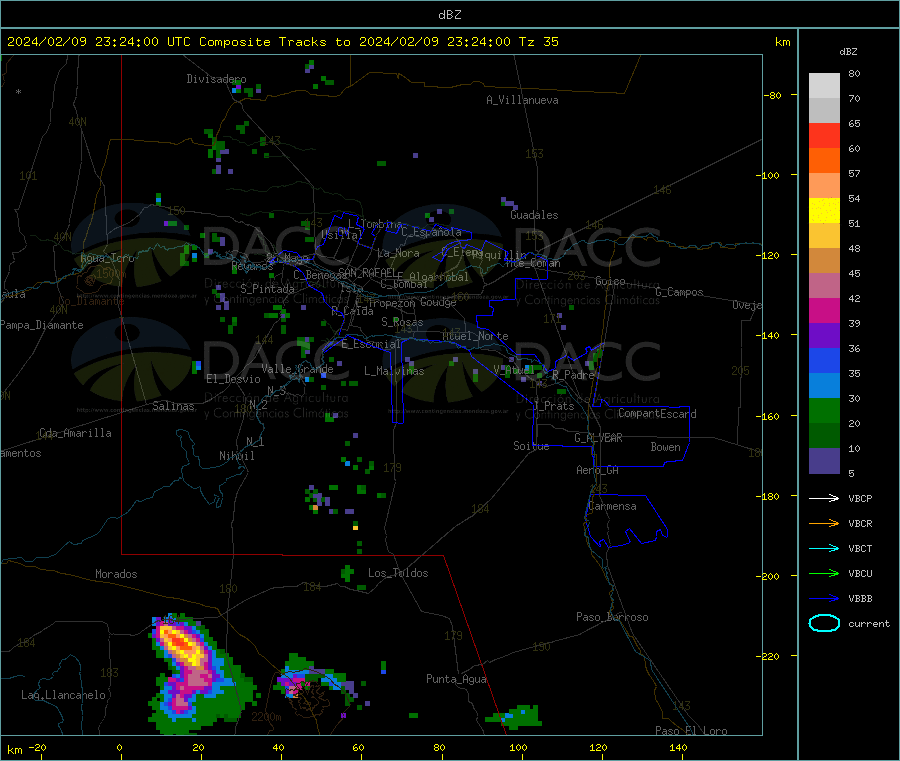Select the red 60-65 dBZ color swatch

(824, 135)
